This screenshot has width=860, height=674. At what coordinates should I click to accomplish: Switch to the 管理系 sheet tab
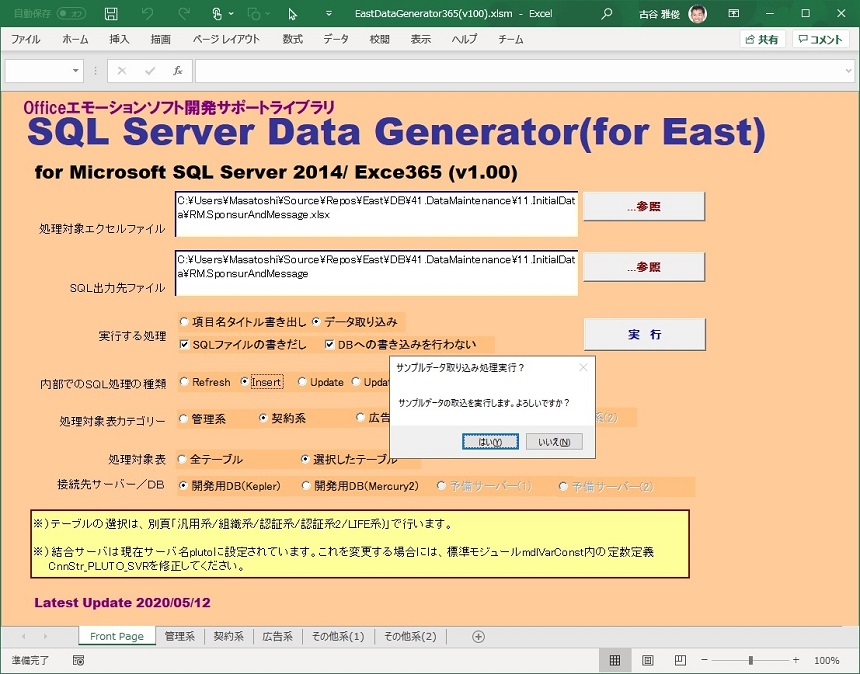click(180, 636)
